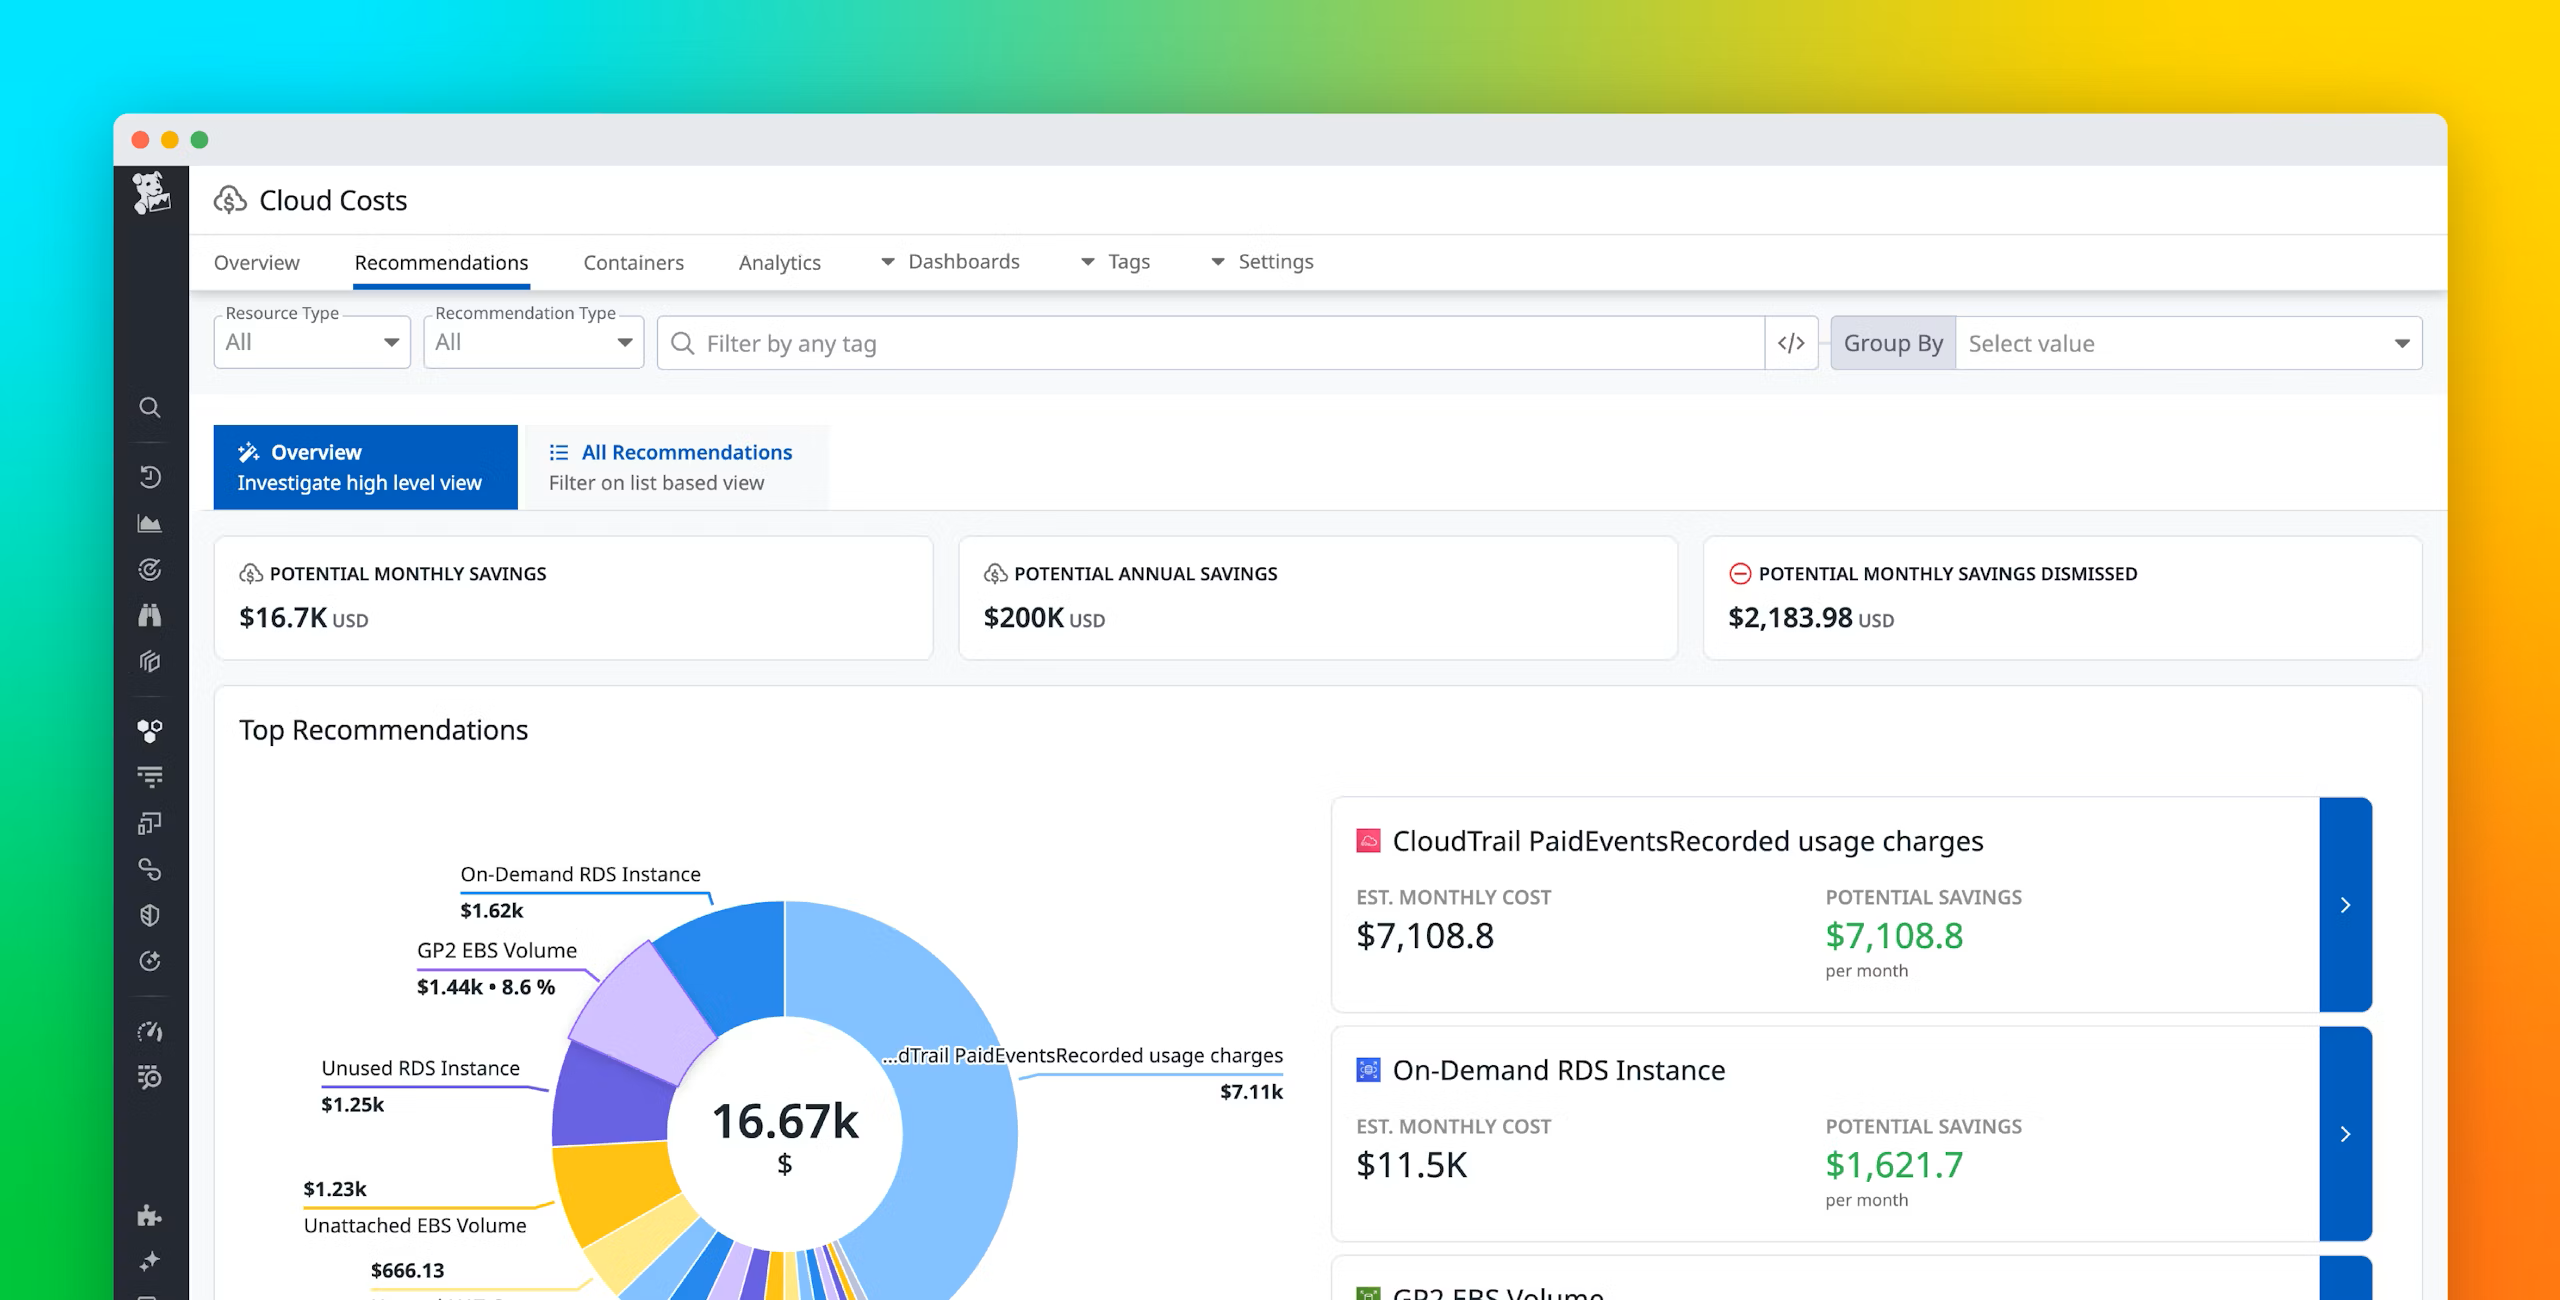Viewport: 2560px width, 1300px height.
Task: Switch to the Containers tab
Action: point(633,260)
